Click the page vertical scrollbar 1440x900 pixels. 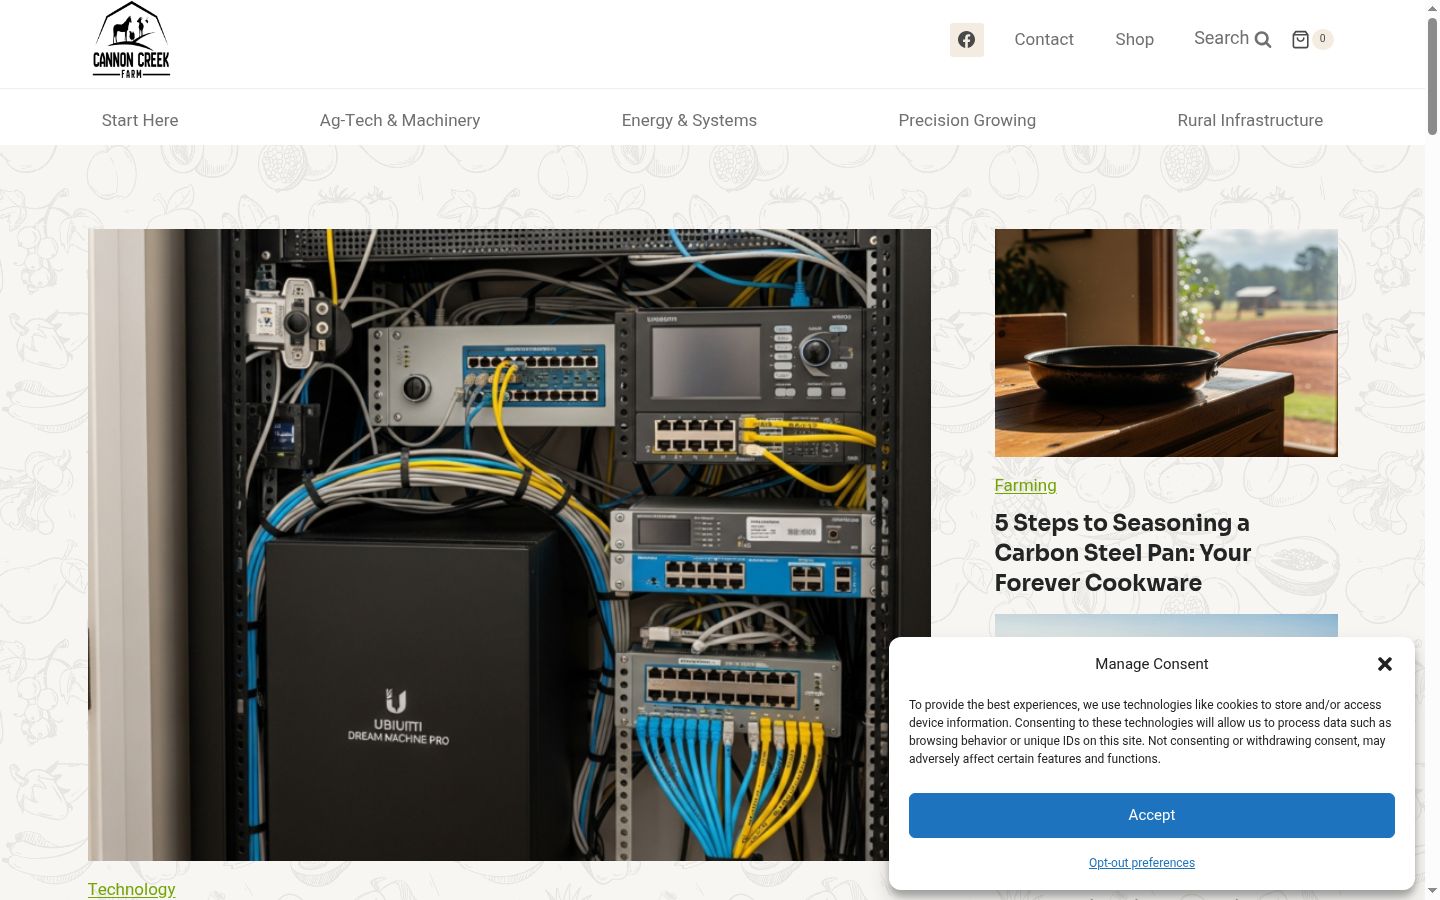tap(1432, 76)
